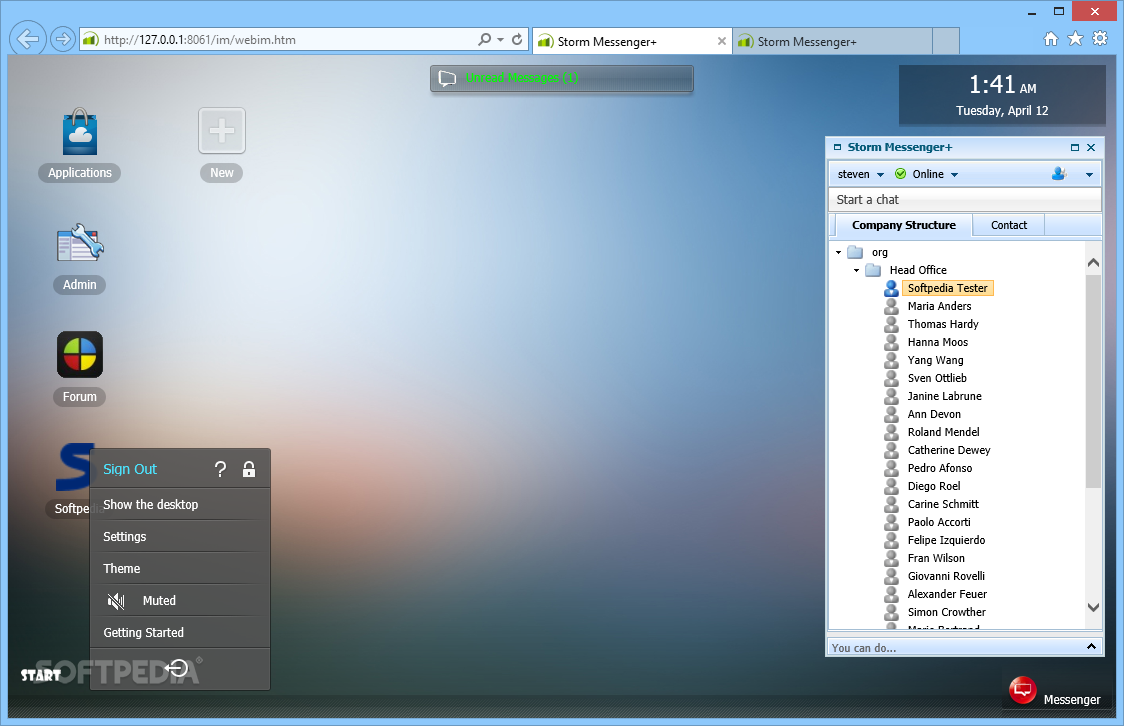Refresh the page in the browser
The height and width of the screenshot is (726, 1124).
517,39
